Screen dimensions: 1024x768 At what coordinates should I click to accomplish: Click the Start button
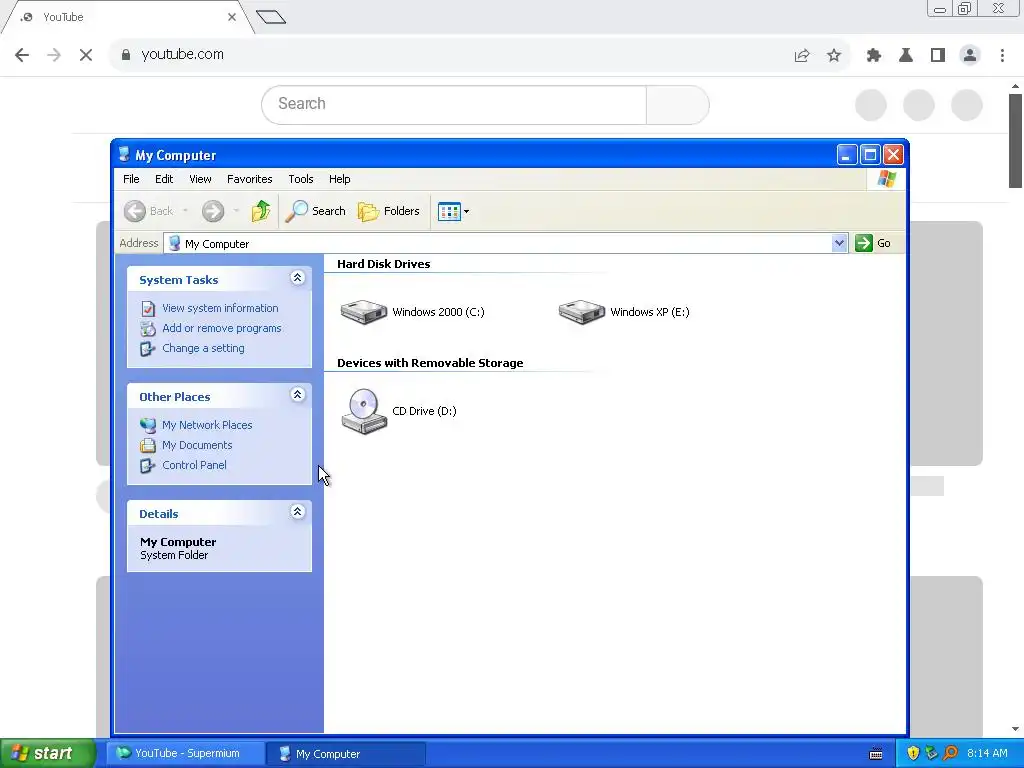pos(47,753)
